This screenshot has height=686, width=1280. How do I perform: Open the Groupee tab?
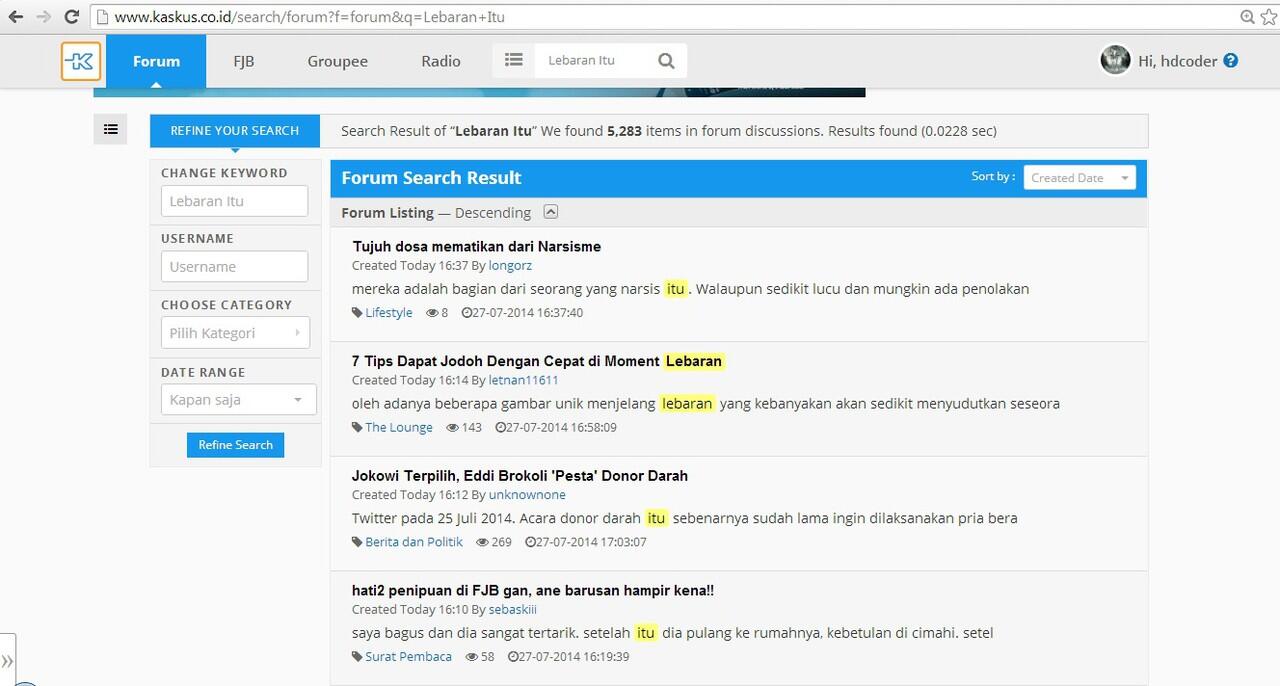(x=338, y=61)
